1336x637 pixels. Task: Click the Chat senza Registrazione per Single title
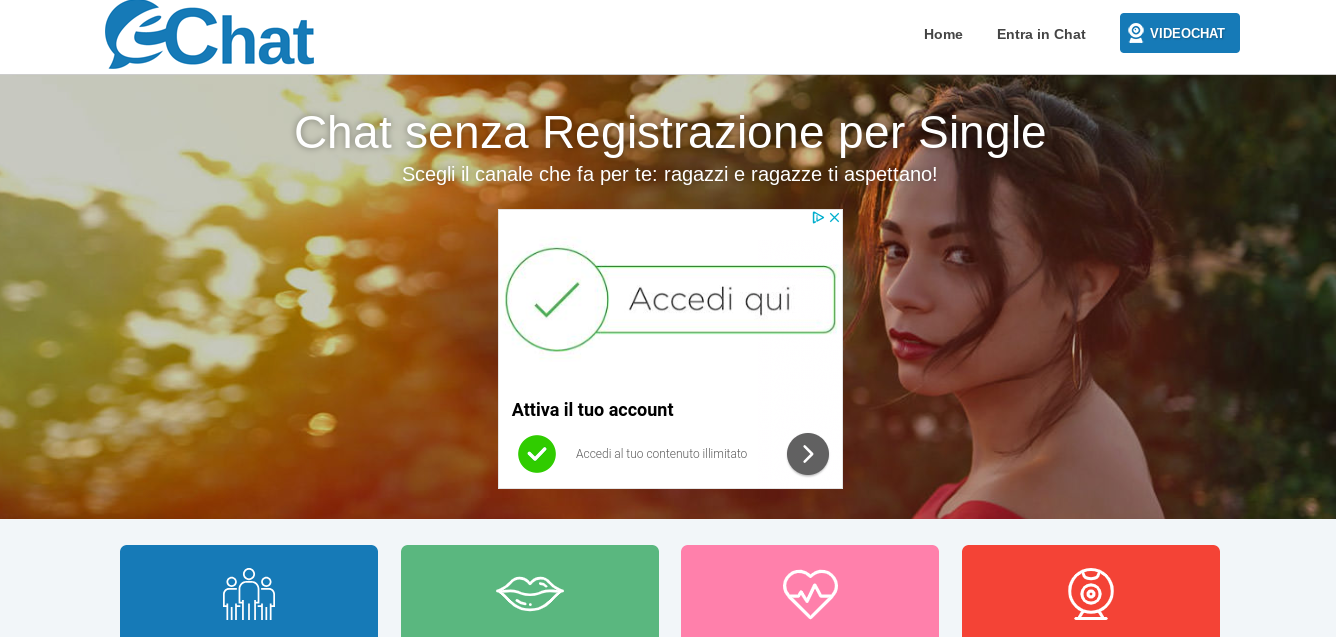pyautogui.click(x=670, y=132)
